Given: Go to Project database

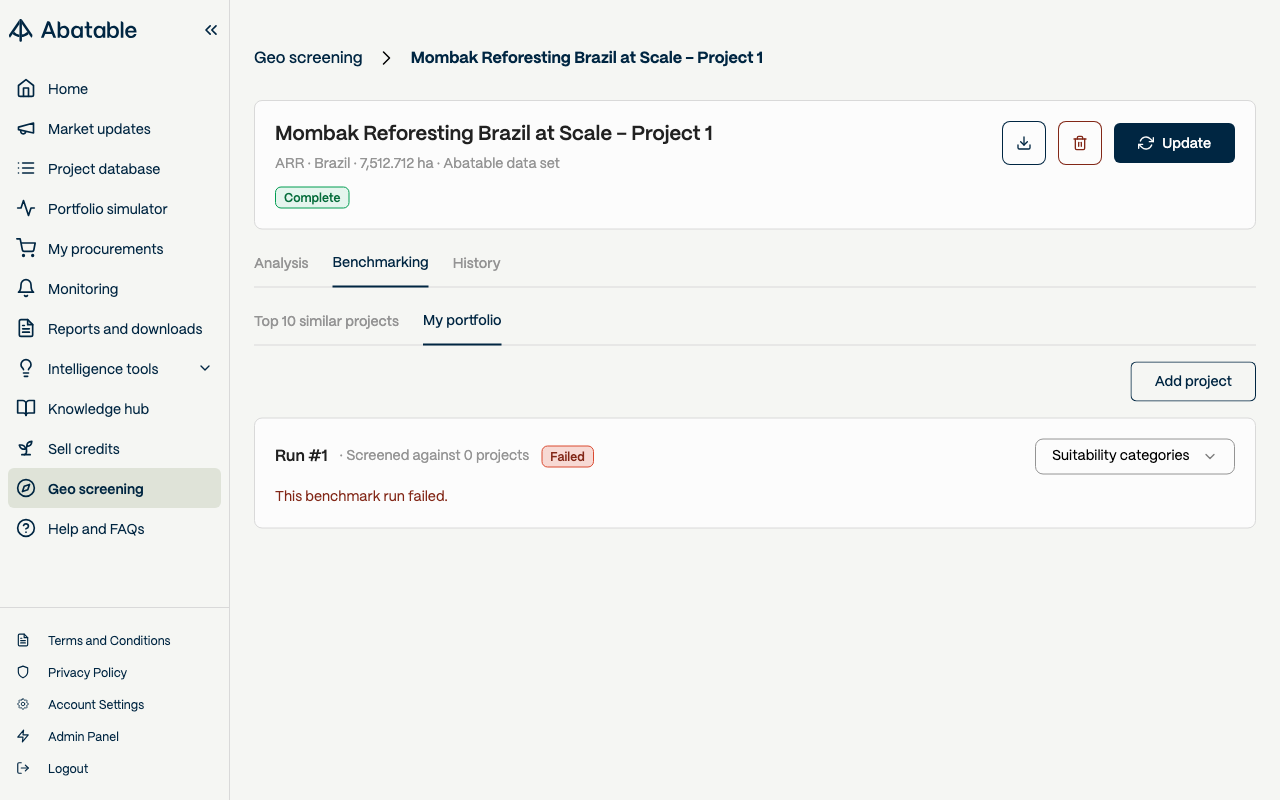Looking at the screenshot, I should 114,169.
